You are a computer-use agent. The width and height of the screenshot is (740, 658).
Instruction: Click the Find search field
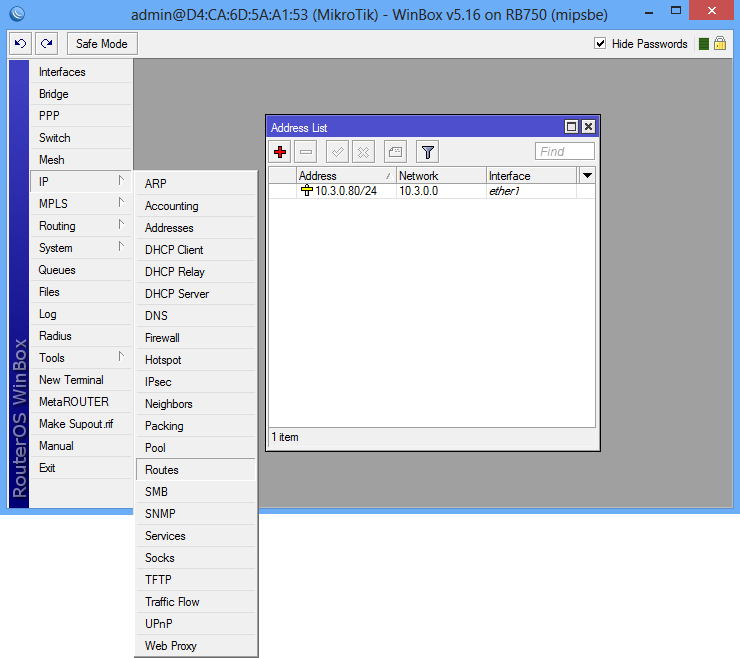(564, 152)
